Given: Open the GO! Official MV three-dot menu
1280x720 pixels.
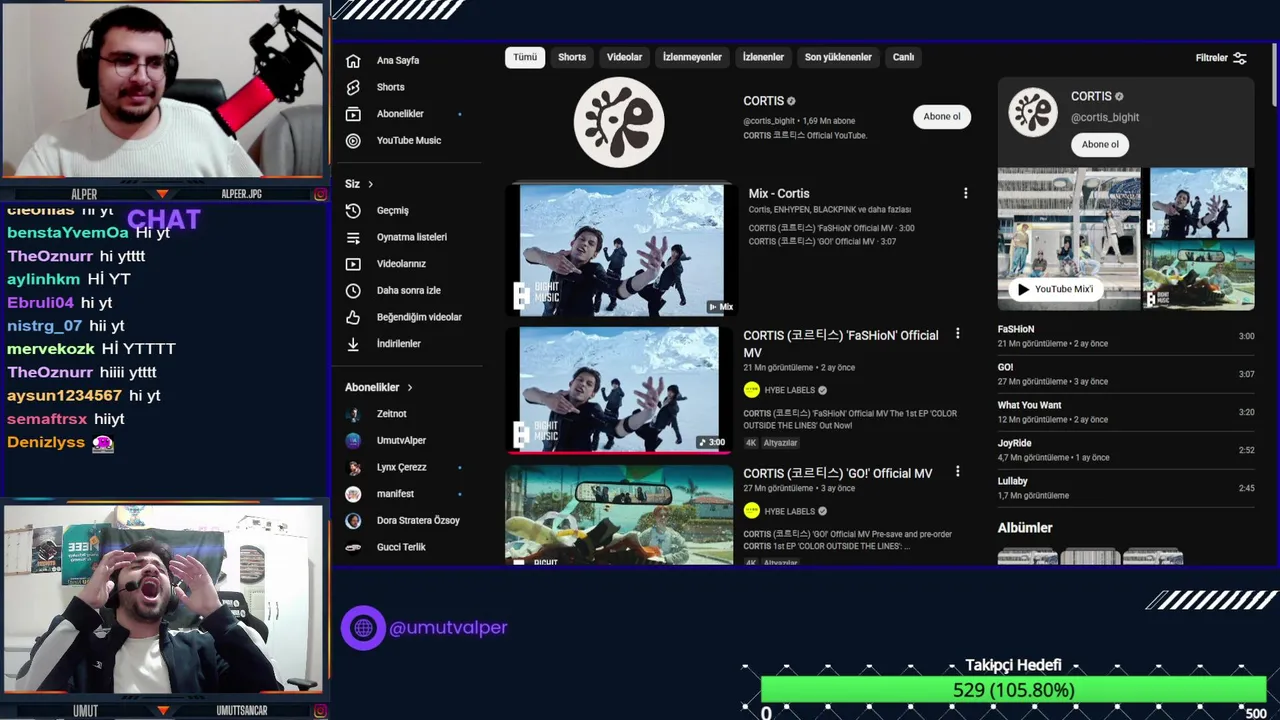Looking at the screenshot, I should 957,471.
